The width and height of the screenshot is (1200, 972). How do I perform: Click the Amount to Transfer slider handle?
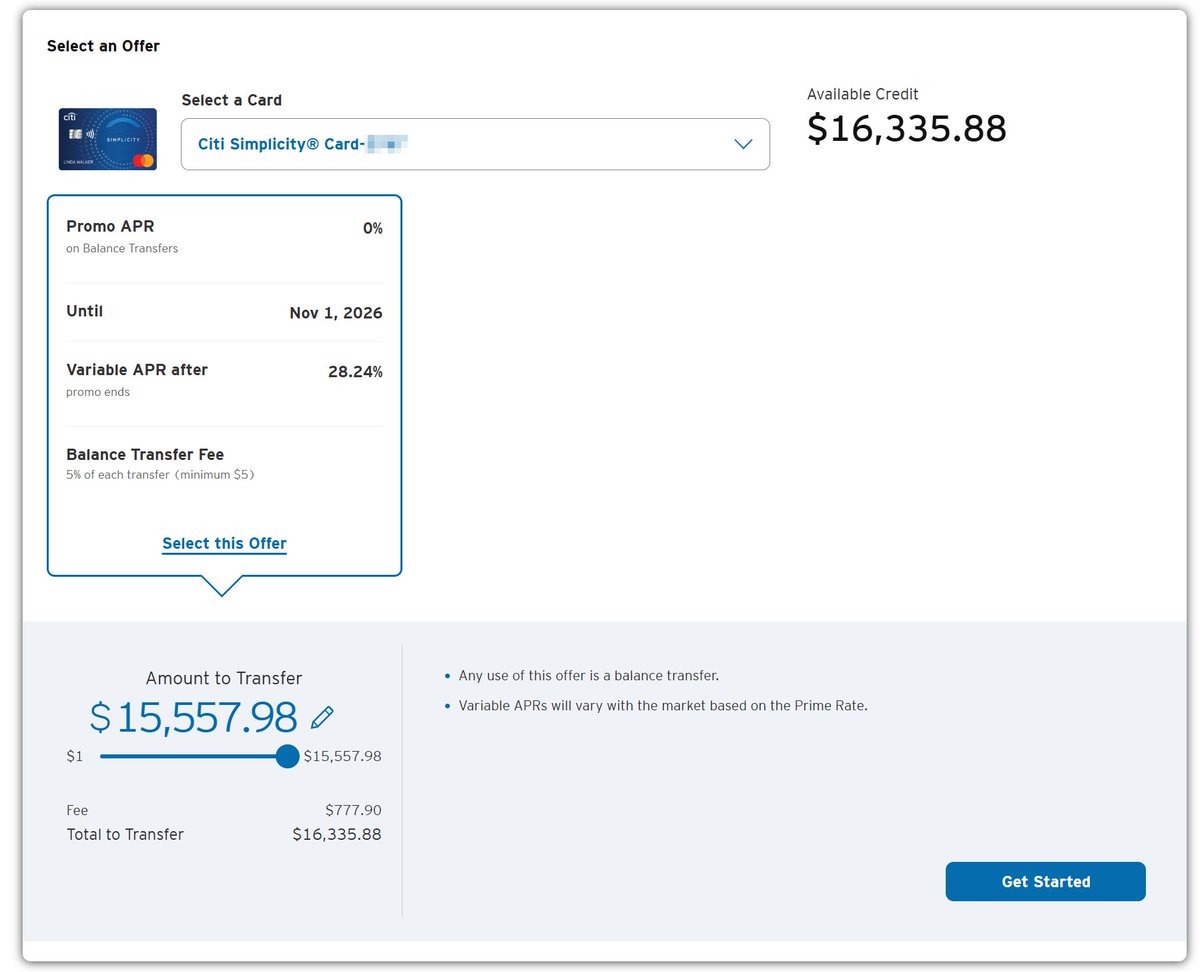pos(287,756)
